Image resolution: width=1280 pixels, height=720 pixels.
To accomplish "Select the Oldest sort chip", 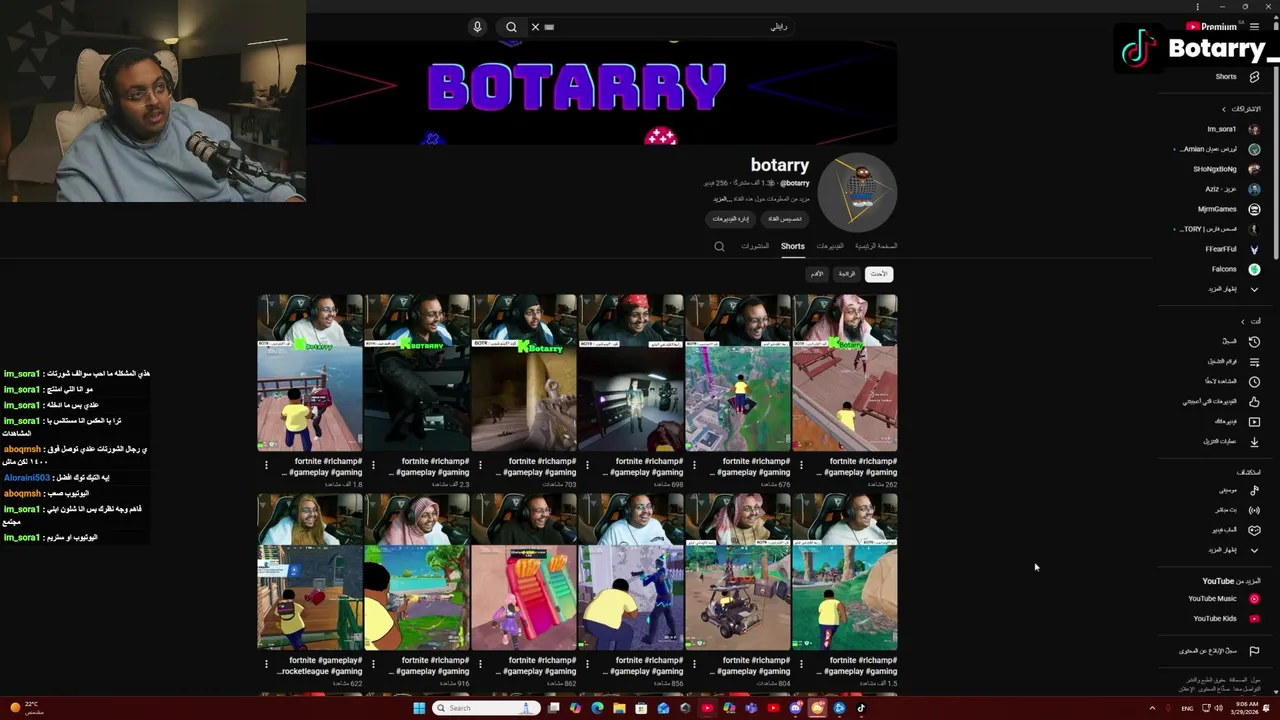I will 817,274.
